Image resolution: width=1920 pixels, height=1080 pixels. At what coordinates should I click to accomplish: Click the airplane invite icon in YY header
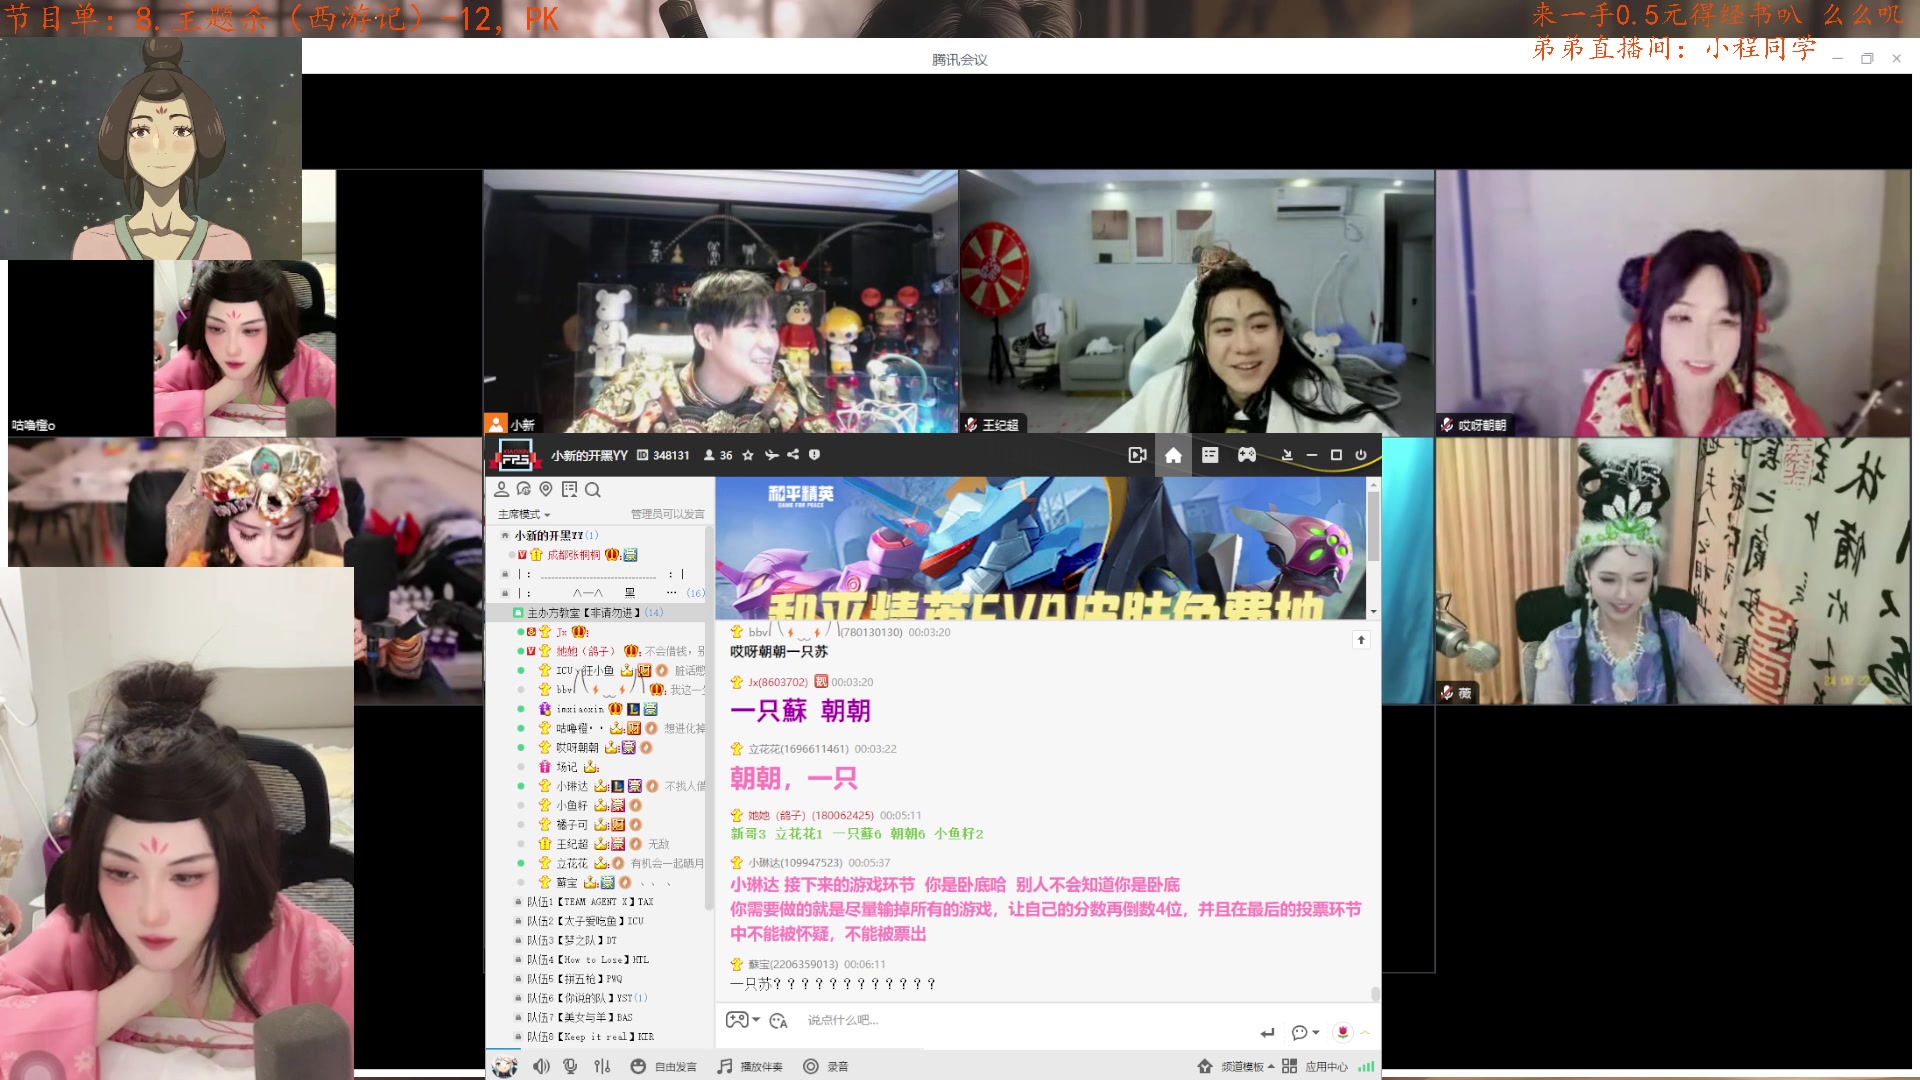(771, 455)
